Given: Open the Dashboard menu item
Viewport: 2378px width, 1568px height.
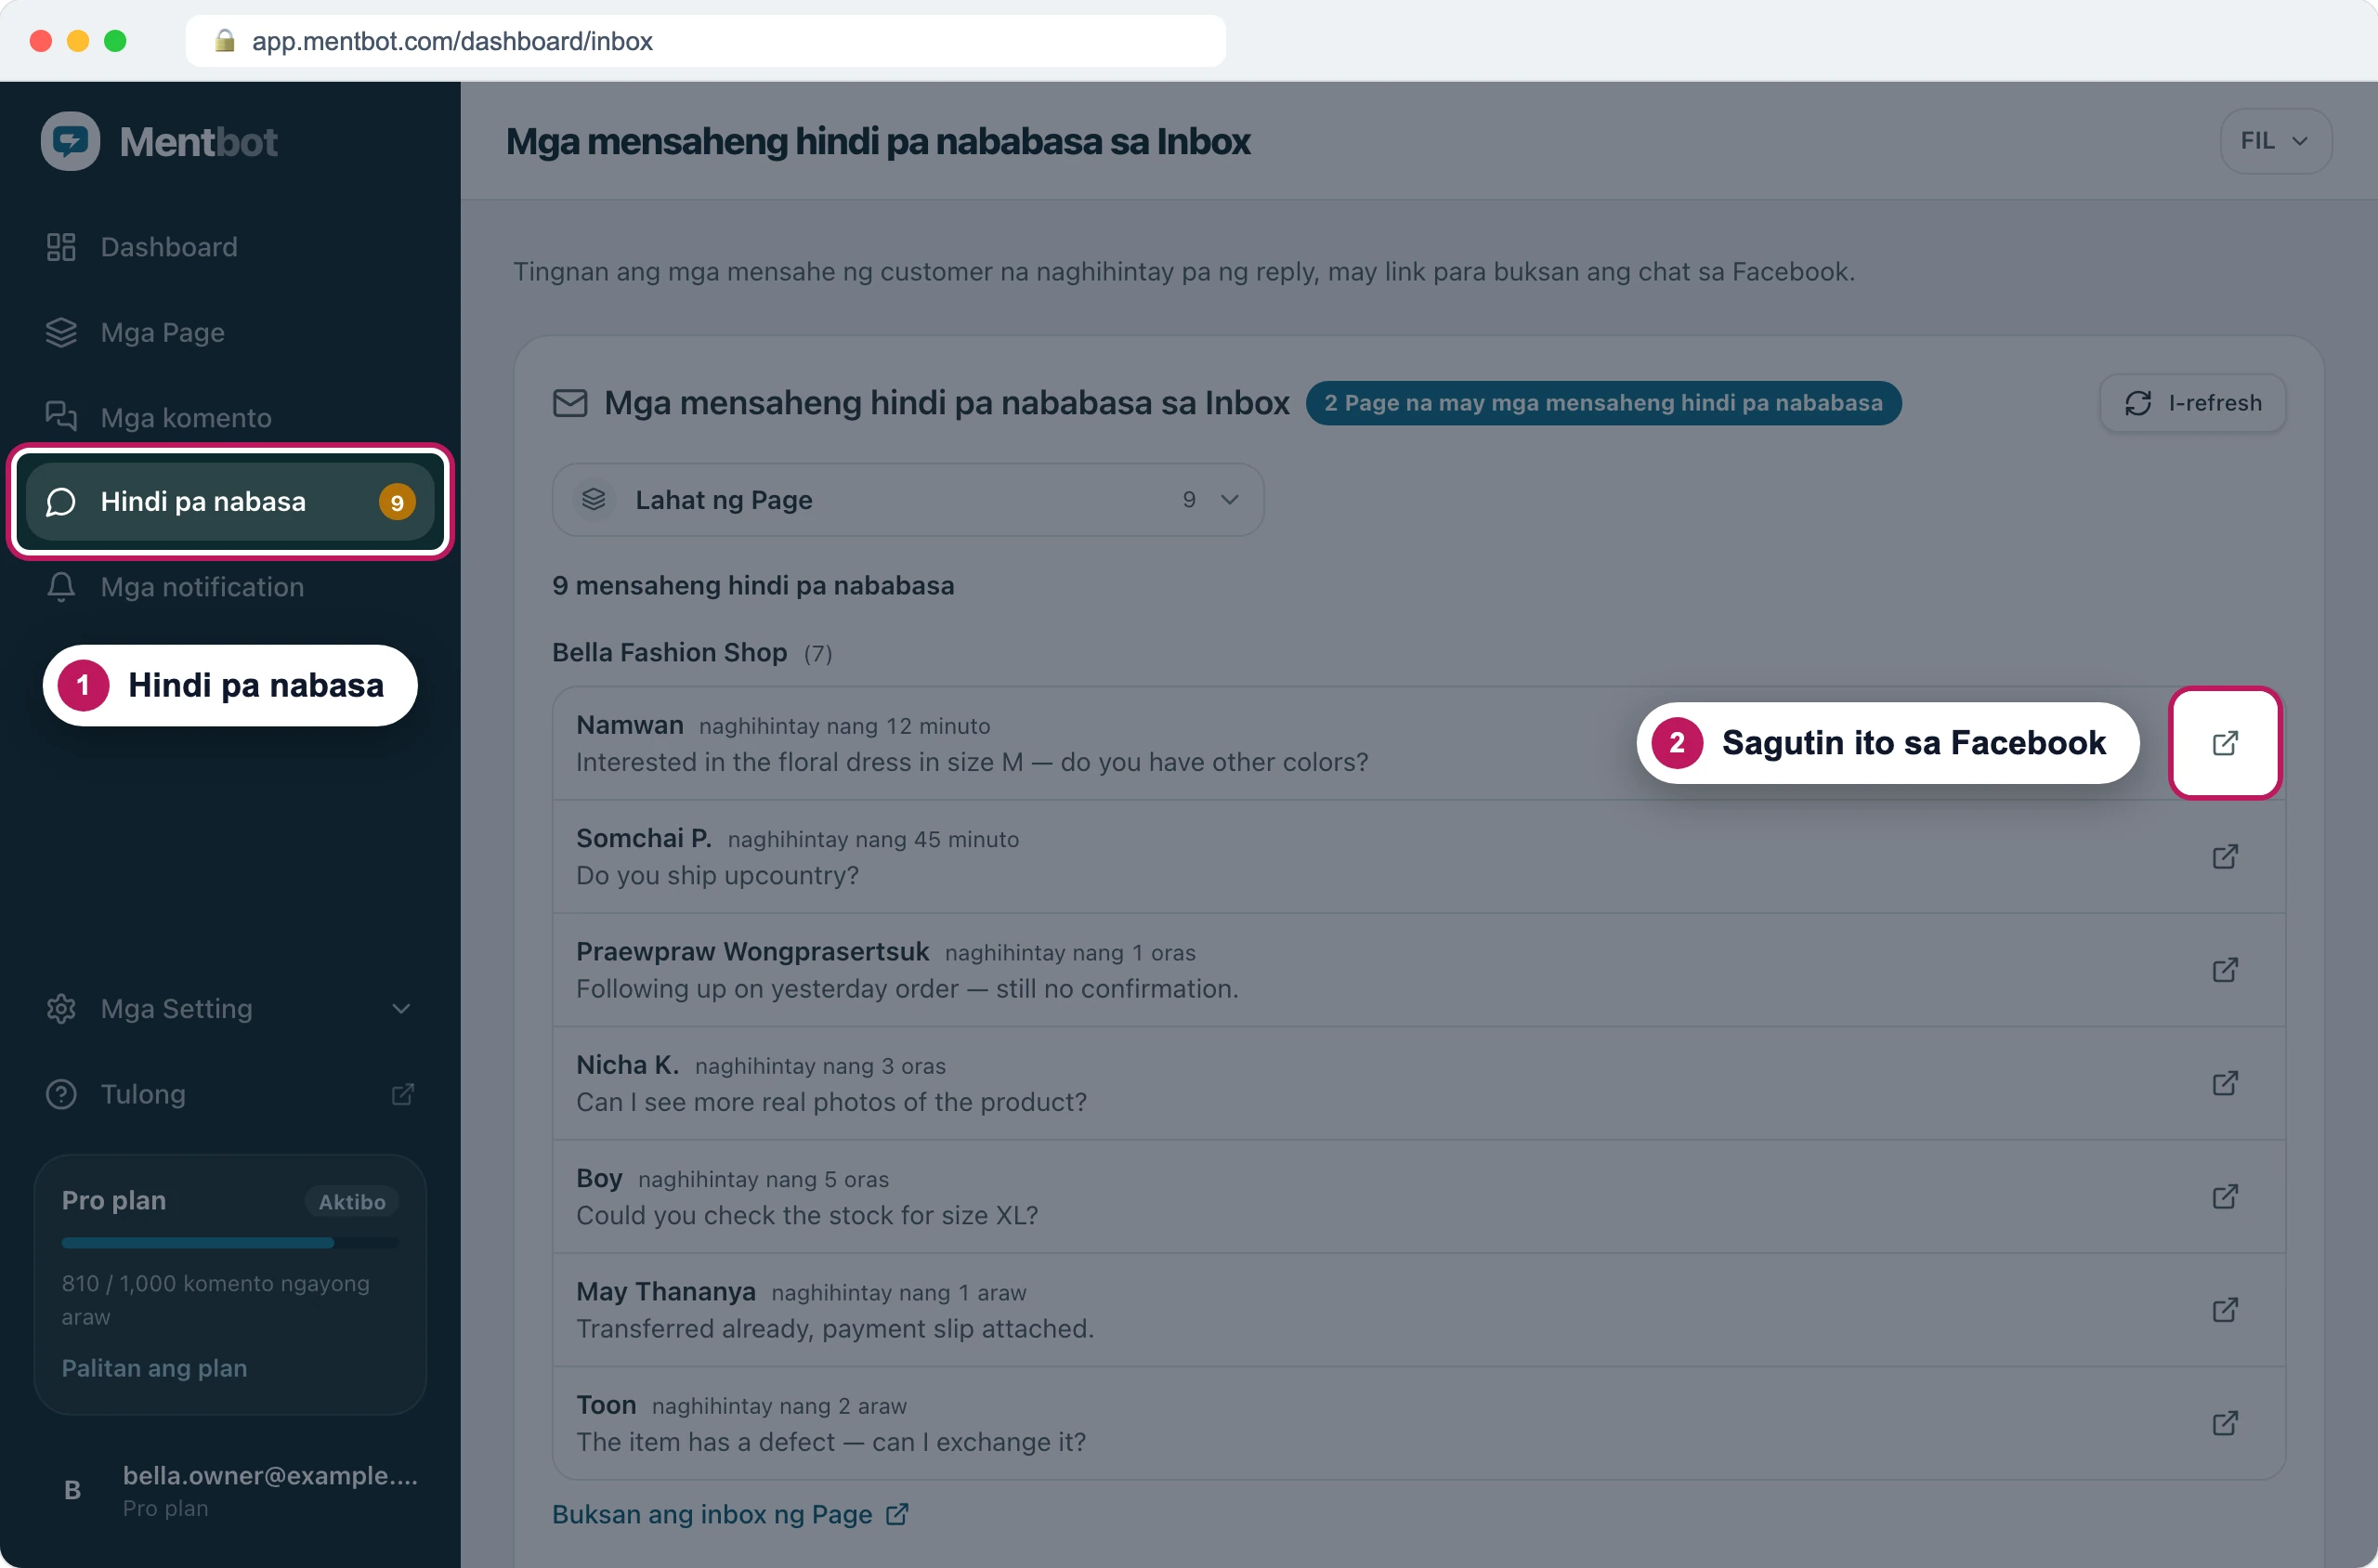Looking at the screenshot, I should click(x=230, y=247).
